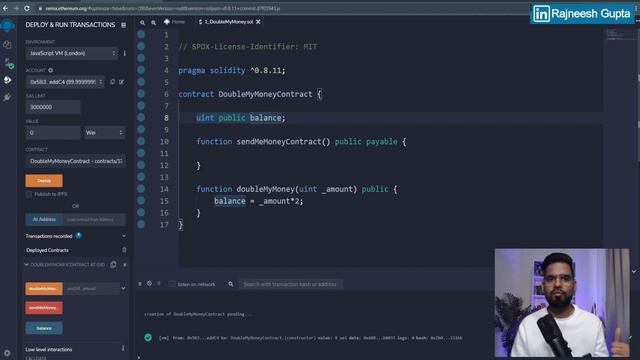Click the LinkedIn logo badge

click(x=542, y=14)
